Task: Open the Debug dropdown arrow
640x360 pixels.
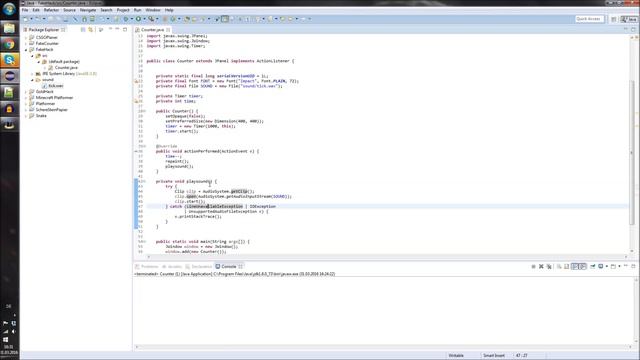Action: (131, 19)
